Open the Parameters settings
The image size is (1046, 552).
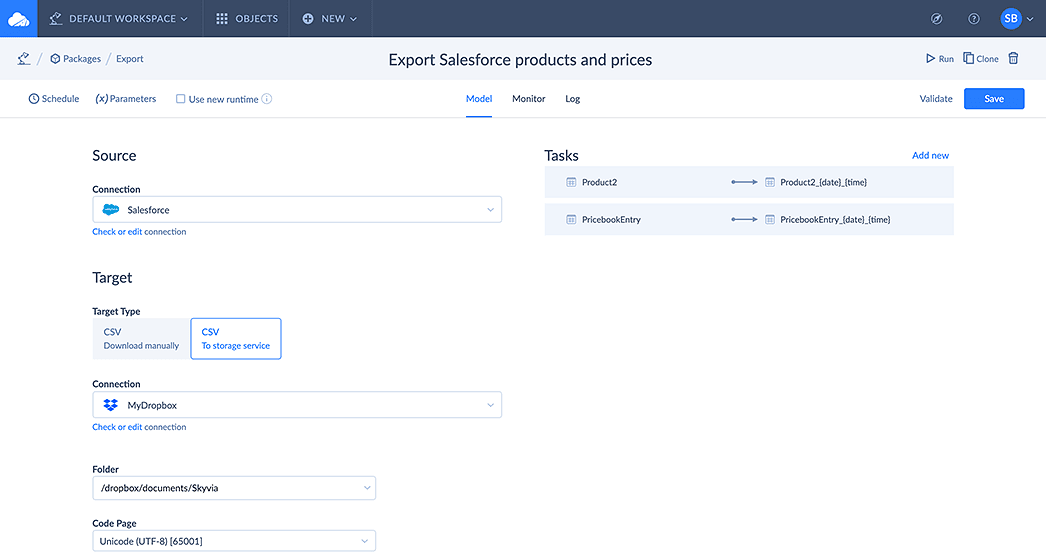click(x=125, y=99)
